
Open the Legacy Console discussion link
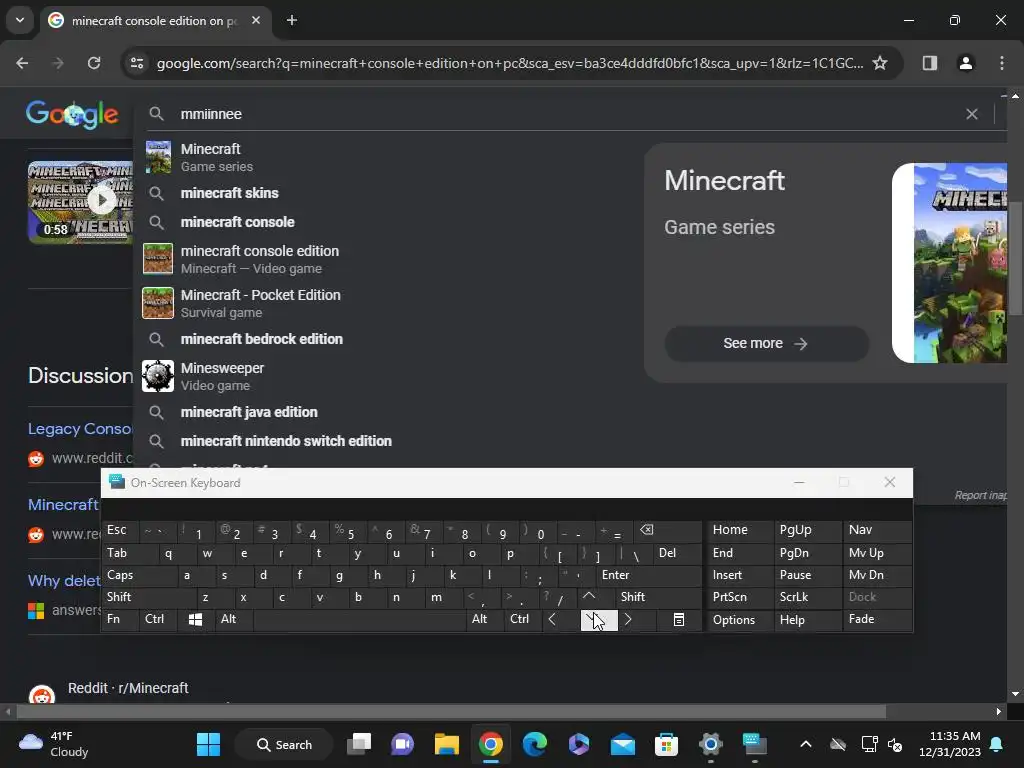pos(80,429)
